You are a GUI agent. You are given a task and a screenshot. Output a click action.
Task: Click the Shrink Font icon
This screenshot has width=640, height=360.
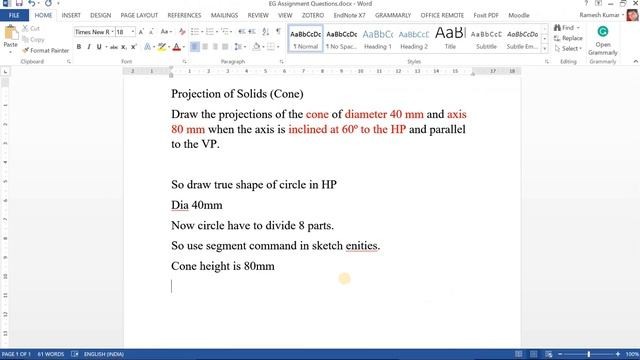point(151,32)
